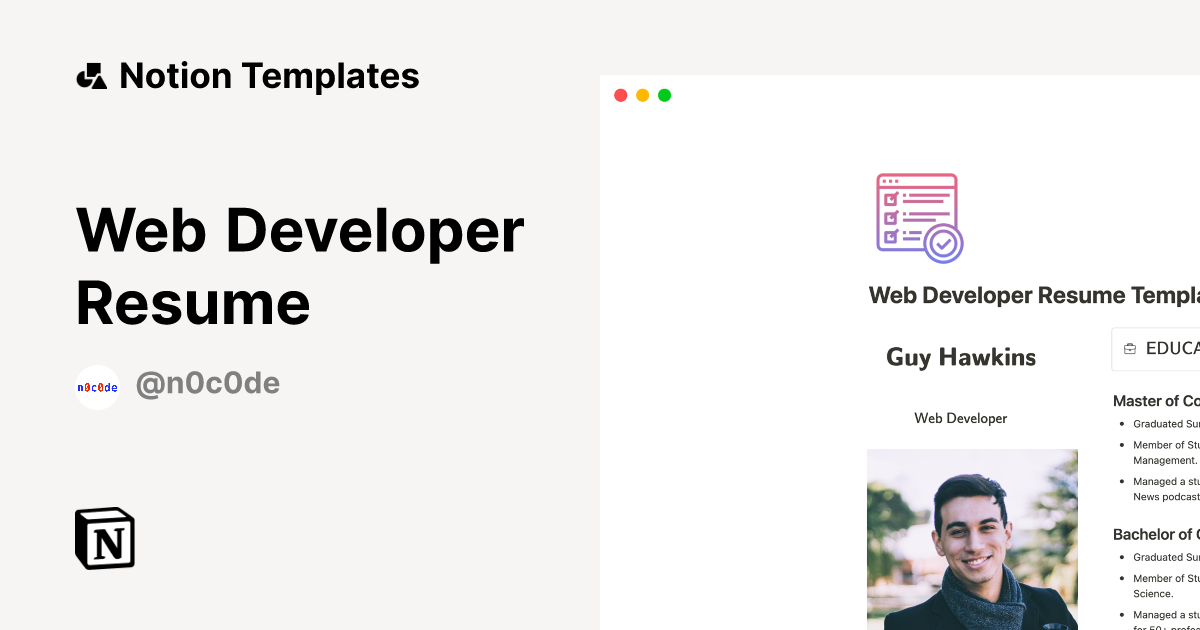Close the window with the red button

coord(620,95)
